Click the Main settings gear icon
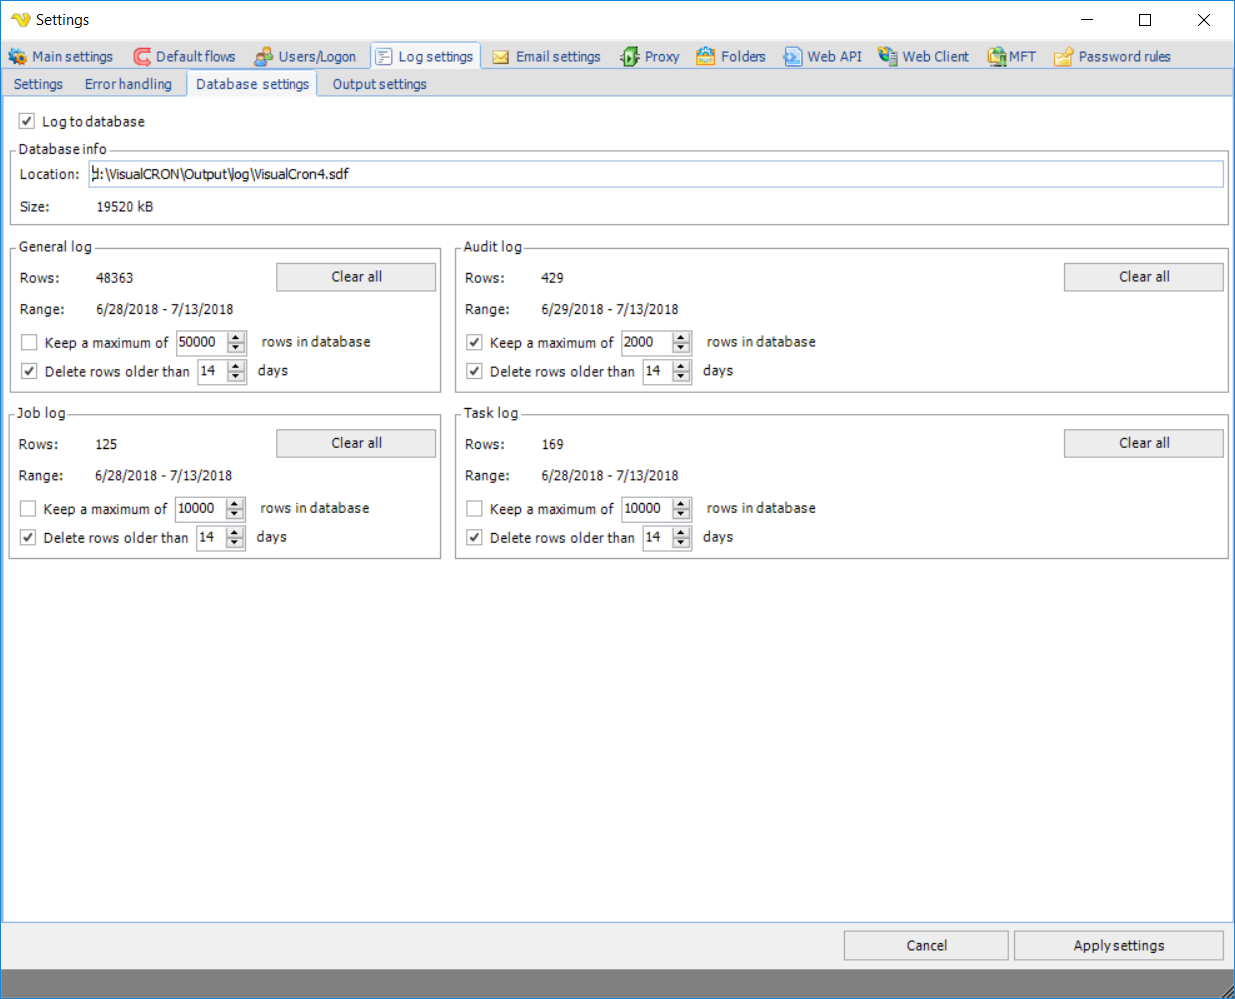Image resolution: width=1235 pixels, height=999 pixels. click(x=17, y=57)
